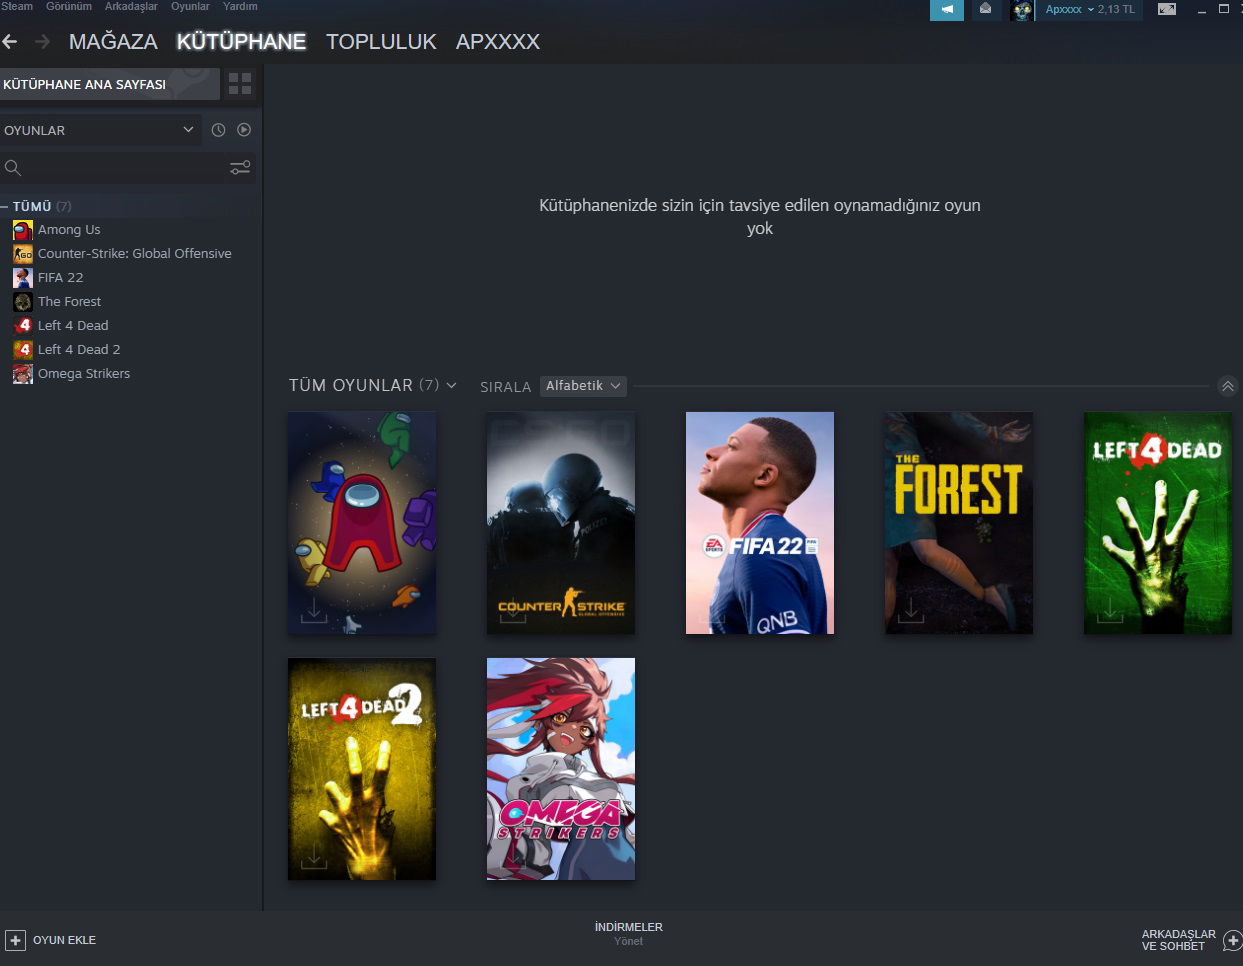
Task: Go forward with the right arrow
Action: (x=42, y=41)
